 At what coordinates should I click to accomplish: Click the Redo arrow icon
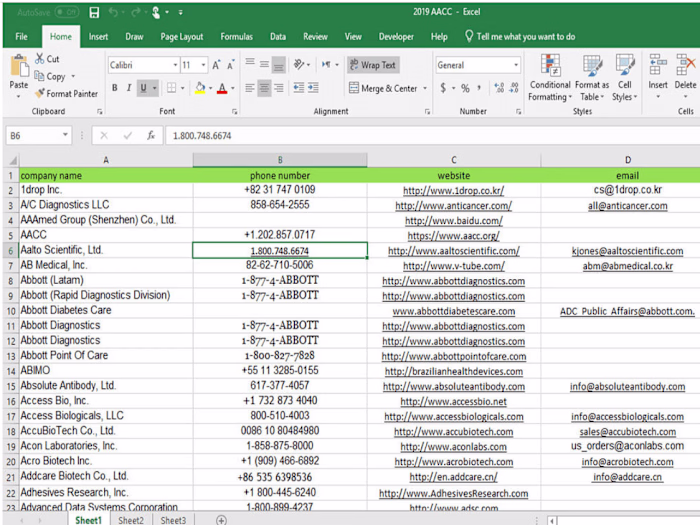point(135,12)
